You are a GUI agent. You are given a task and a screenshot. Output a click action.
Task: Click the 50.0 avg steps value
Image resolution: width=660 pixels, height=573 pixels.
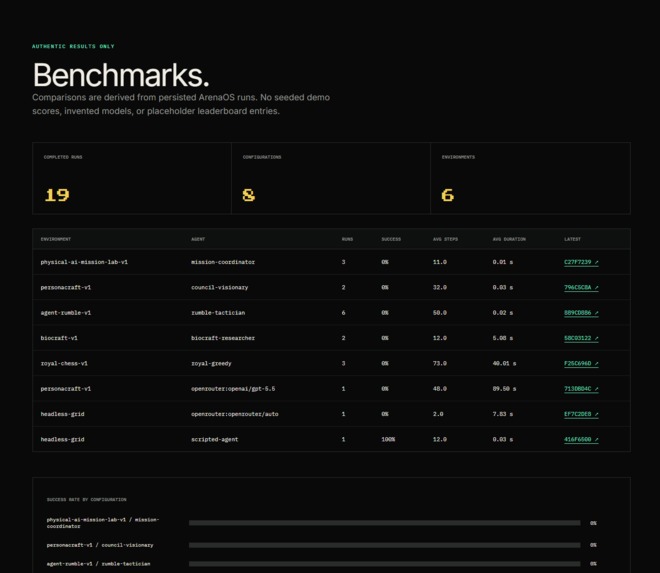pyautogui.click(x=439, y=312)
